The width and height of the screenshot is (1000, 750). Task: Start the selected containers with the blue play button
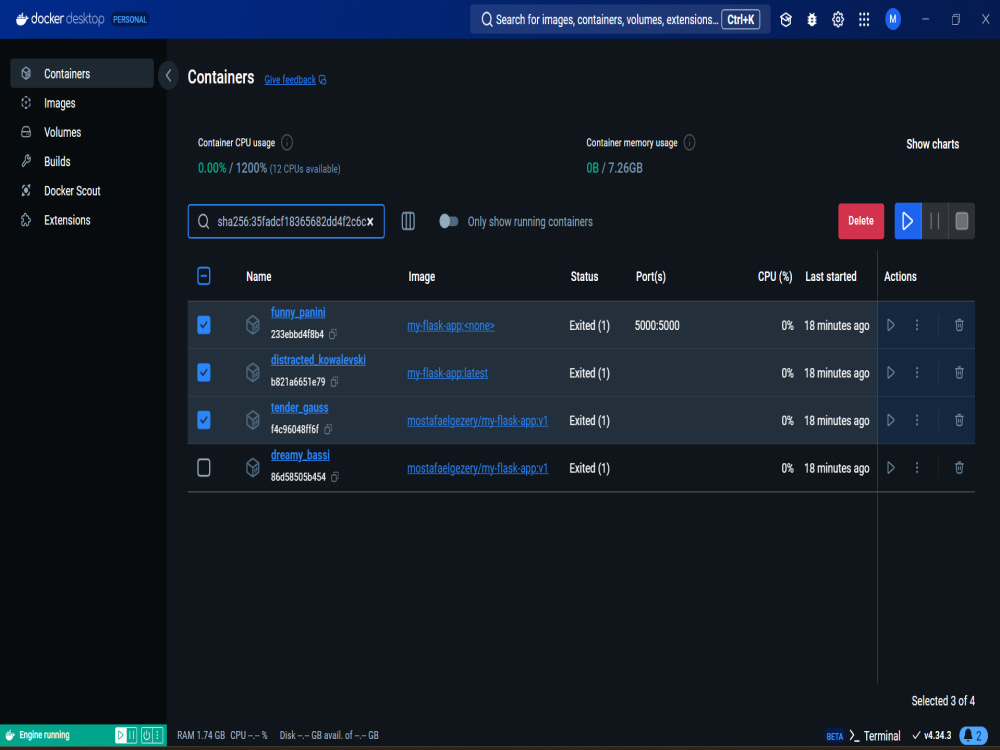908,221
